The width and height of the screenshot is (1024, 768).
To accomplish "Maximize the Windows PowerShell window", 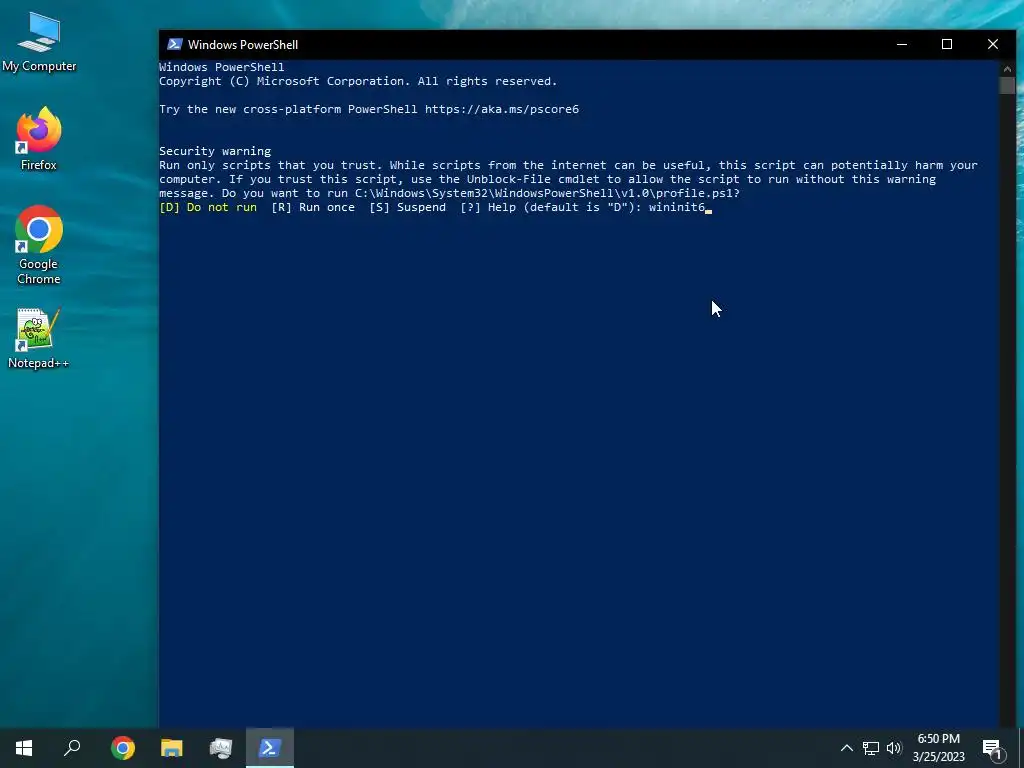I will 947,44.
